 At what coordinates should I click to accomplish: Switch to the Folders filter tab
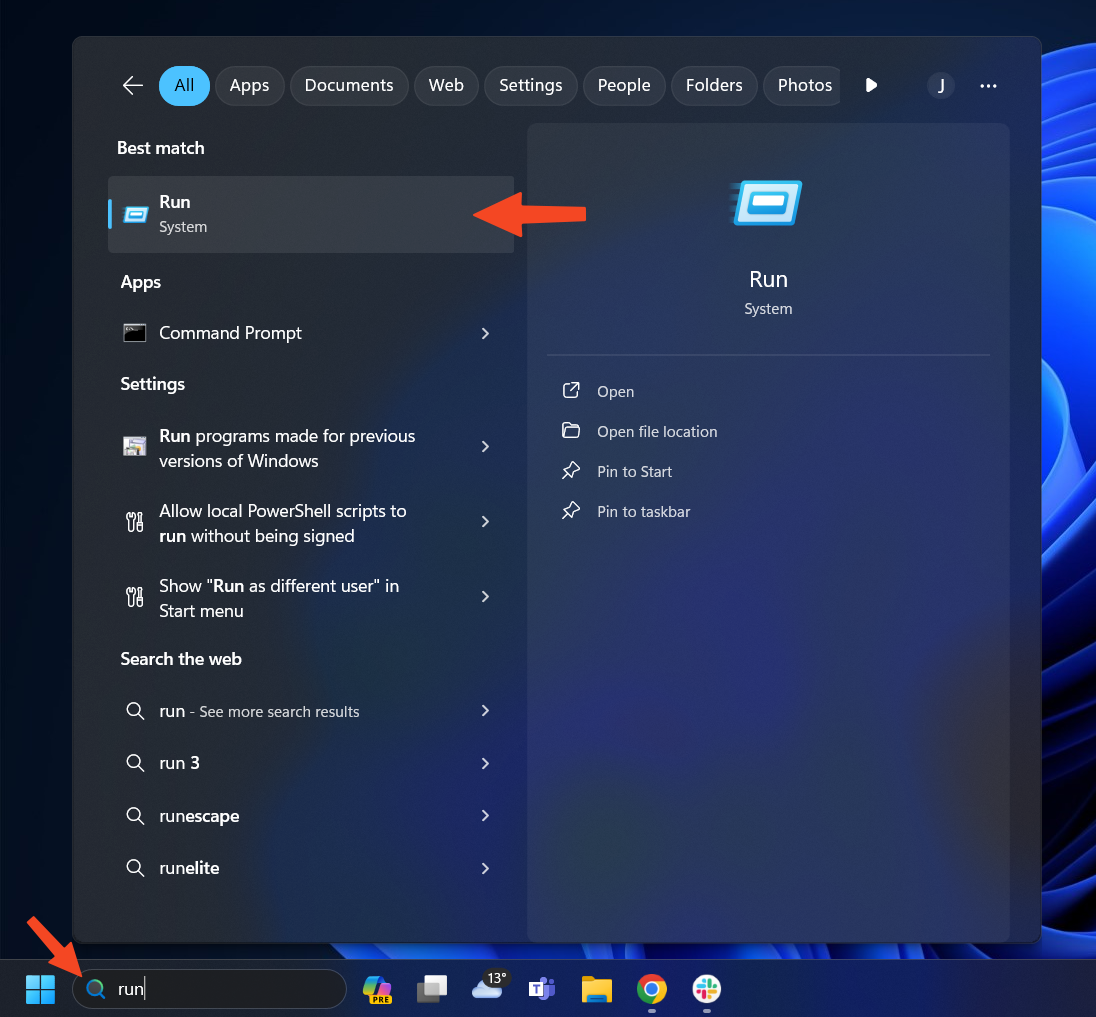[x=714, y=85]
